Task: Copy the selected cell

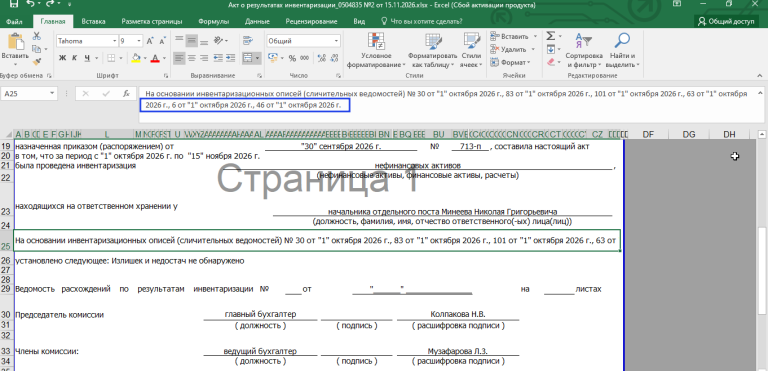Action: [x=37, y=49]
